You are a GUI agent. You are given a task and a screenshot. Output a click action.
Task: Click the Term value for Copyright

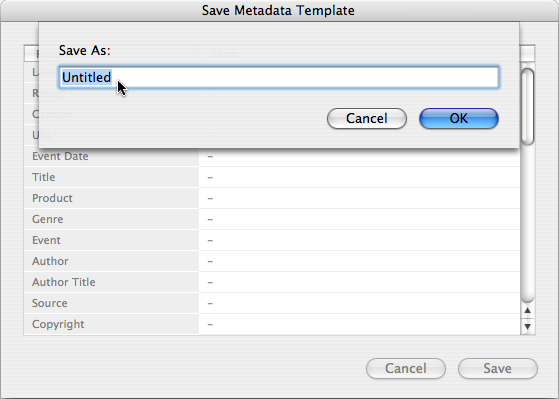pos(359,324)
